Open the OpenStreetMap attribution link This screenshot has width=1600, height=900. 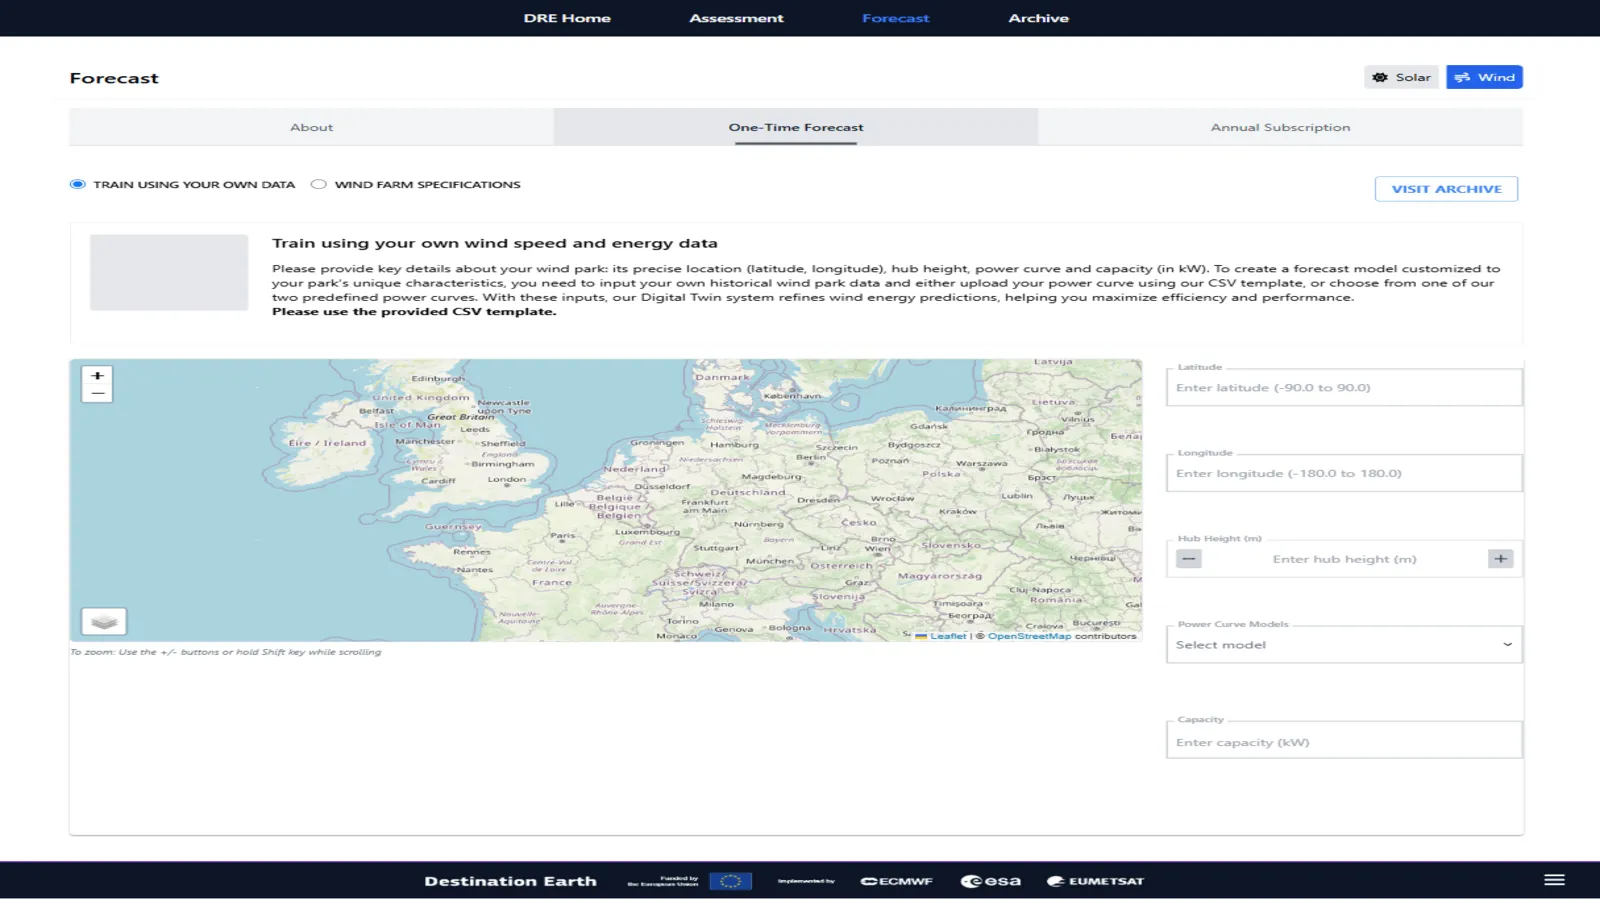coord(1029,636)
